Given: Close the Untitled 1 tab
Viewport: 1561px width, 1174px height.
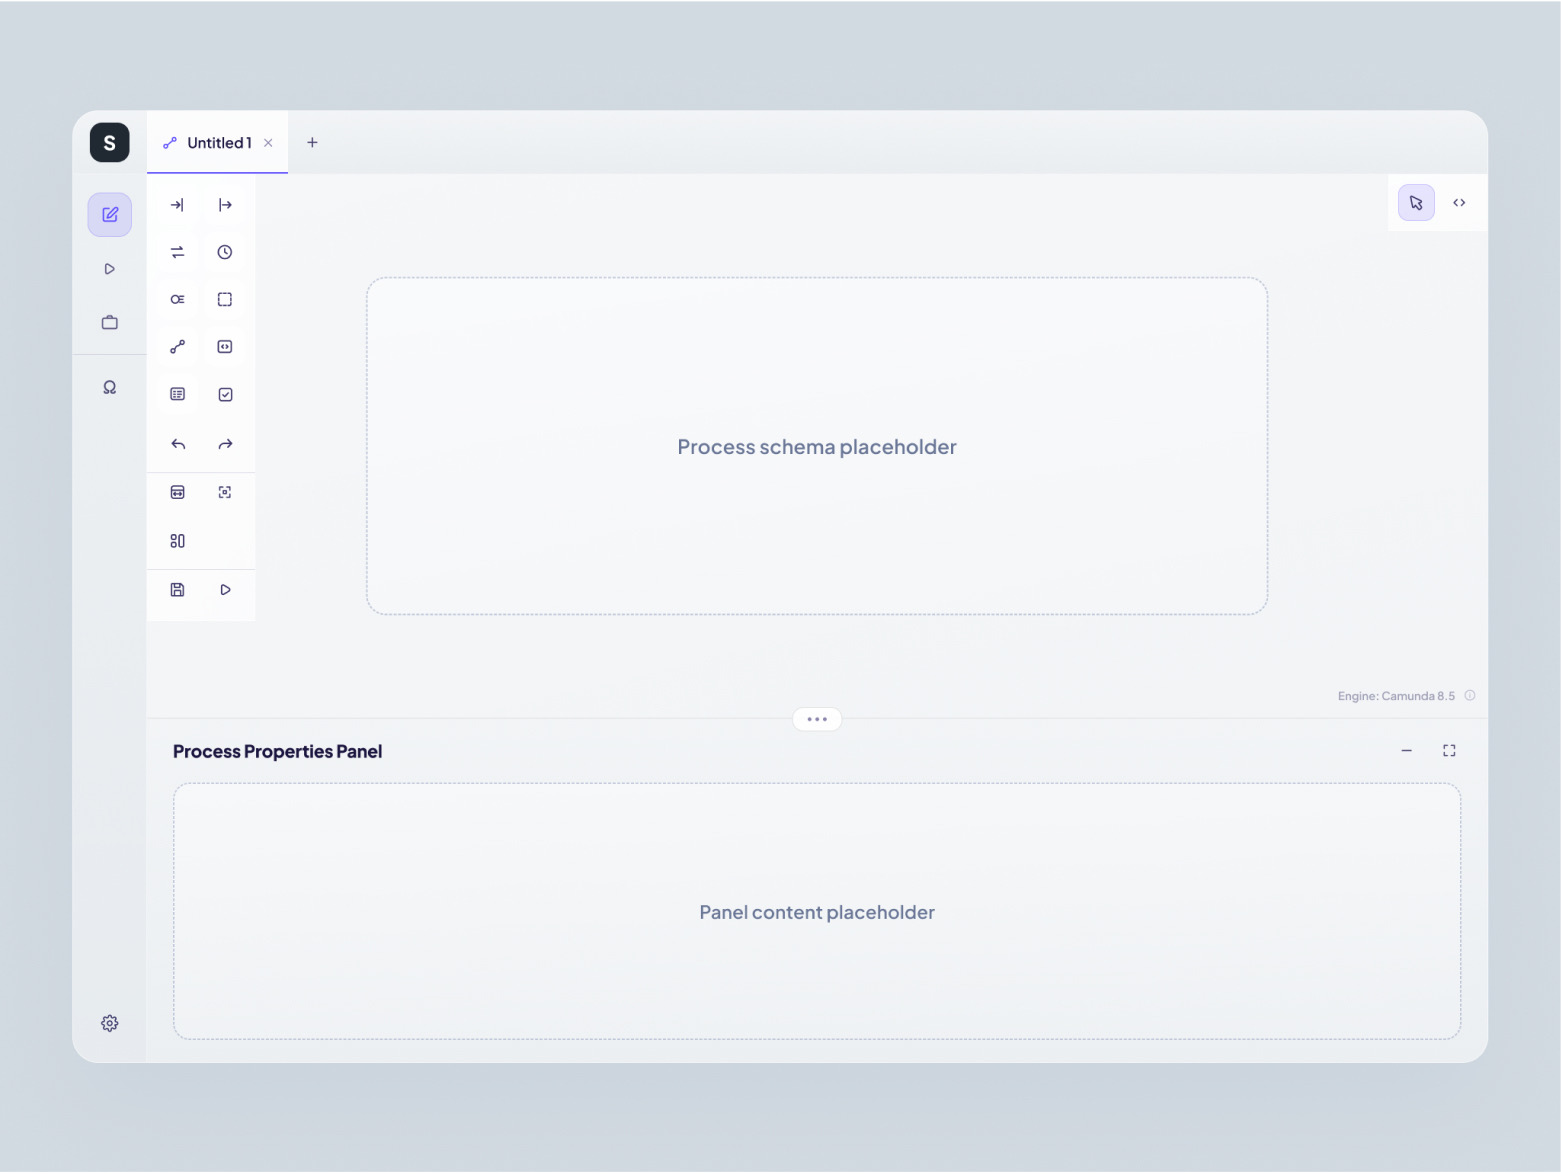Looking at the screenshot, I should (268, 143).
